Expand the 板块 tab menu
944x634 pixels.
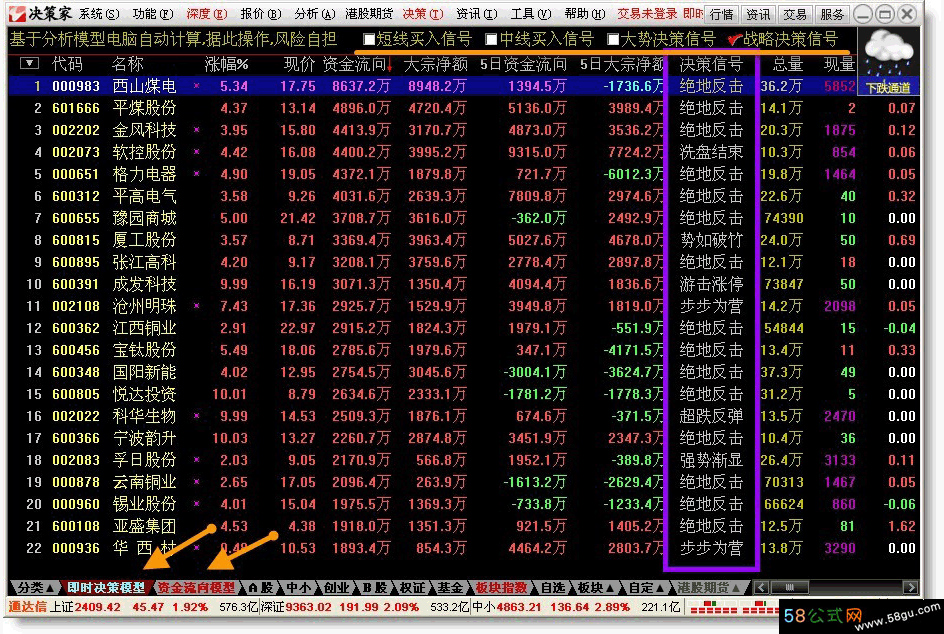(595, 588)
